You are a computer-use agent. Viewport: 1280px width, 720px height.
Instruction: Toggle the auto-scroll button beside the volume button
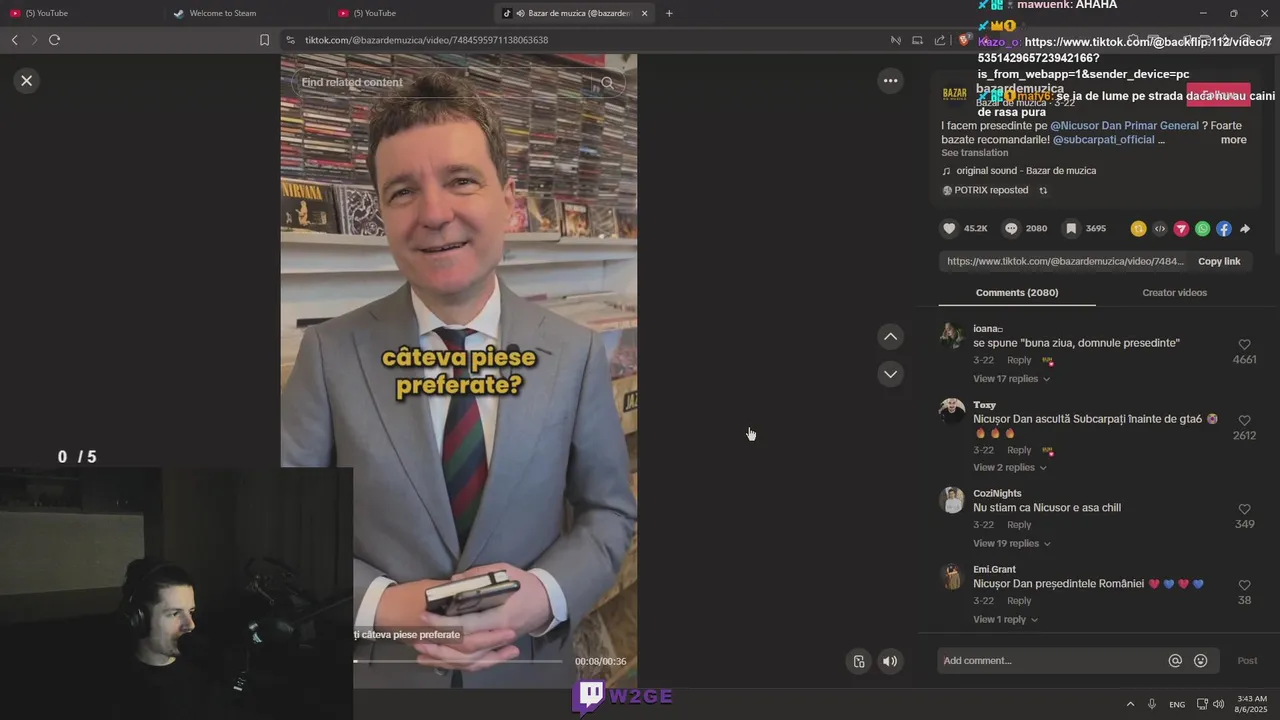coord(859,661)
